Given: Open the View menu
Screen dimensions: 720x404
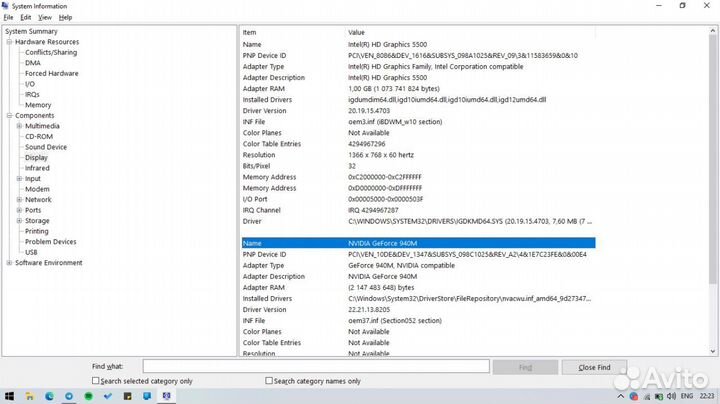Looking at the screenshot, I should click(45, 17).
